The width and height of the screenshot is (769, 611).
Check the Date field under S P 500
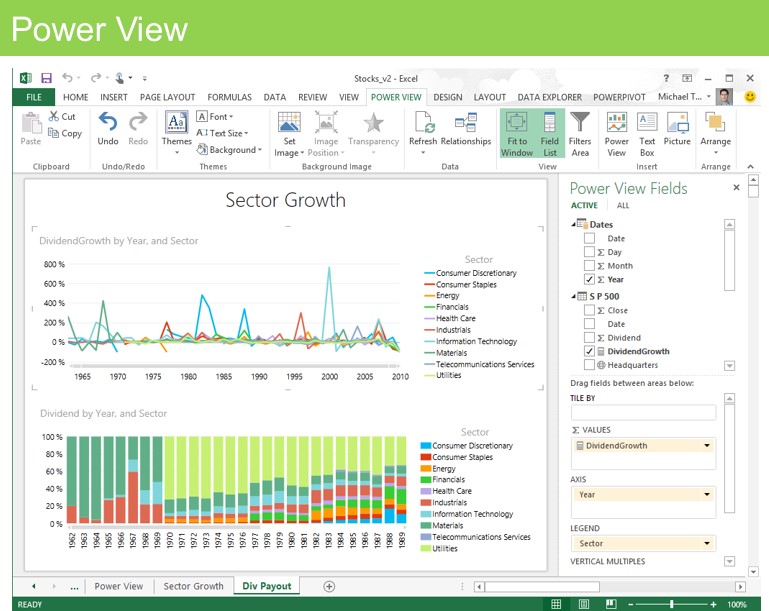[590, 324]
